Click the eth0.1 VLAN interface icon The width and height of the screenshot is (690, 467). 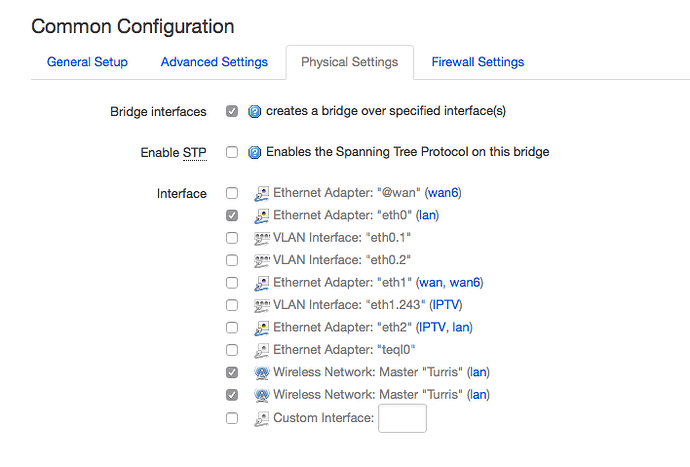coord(262,238)
